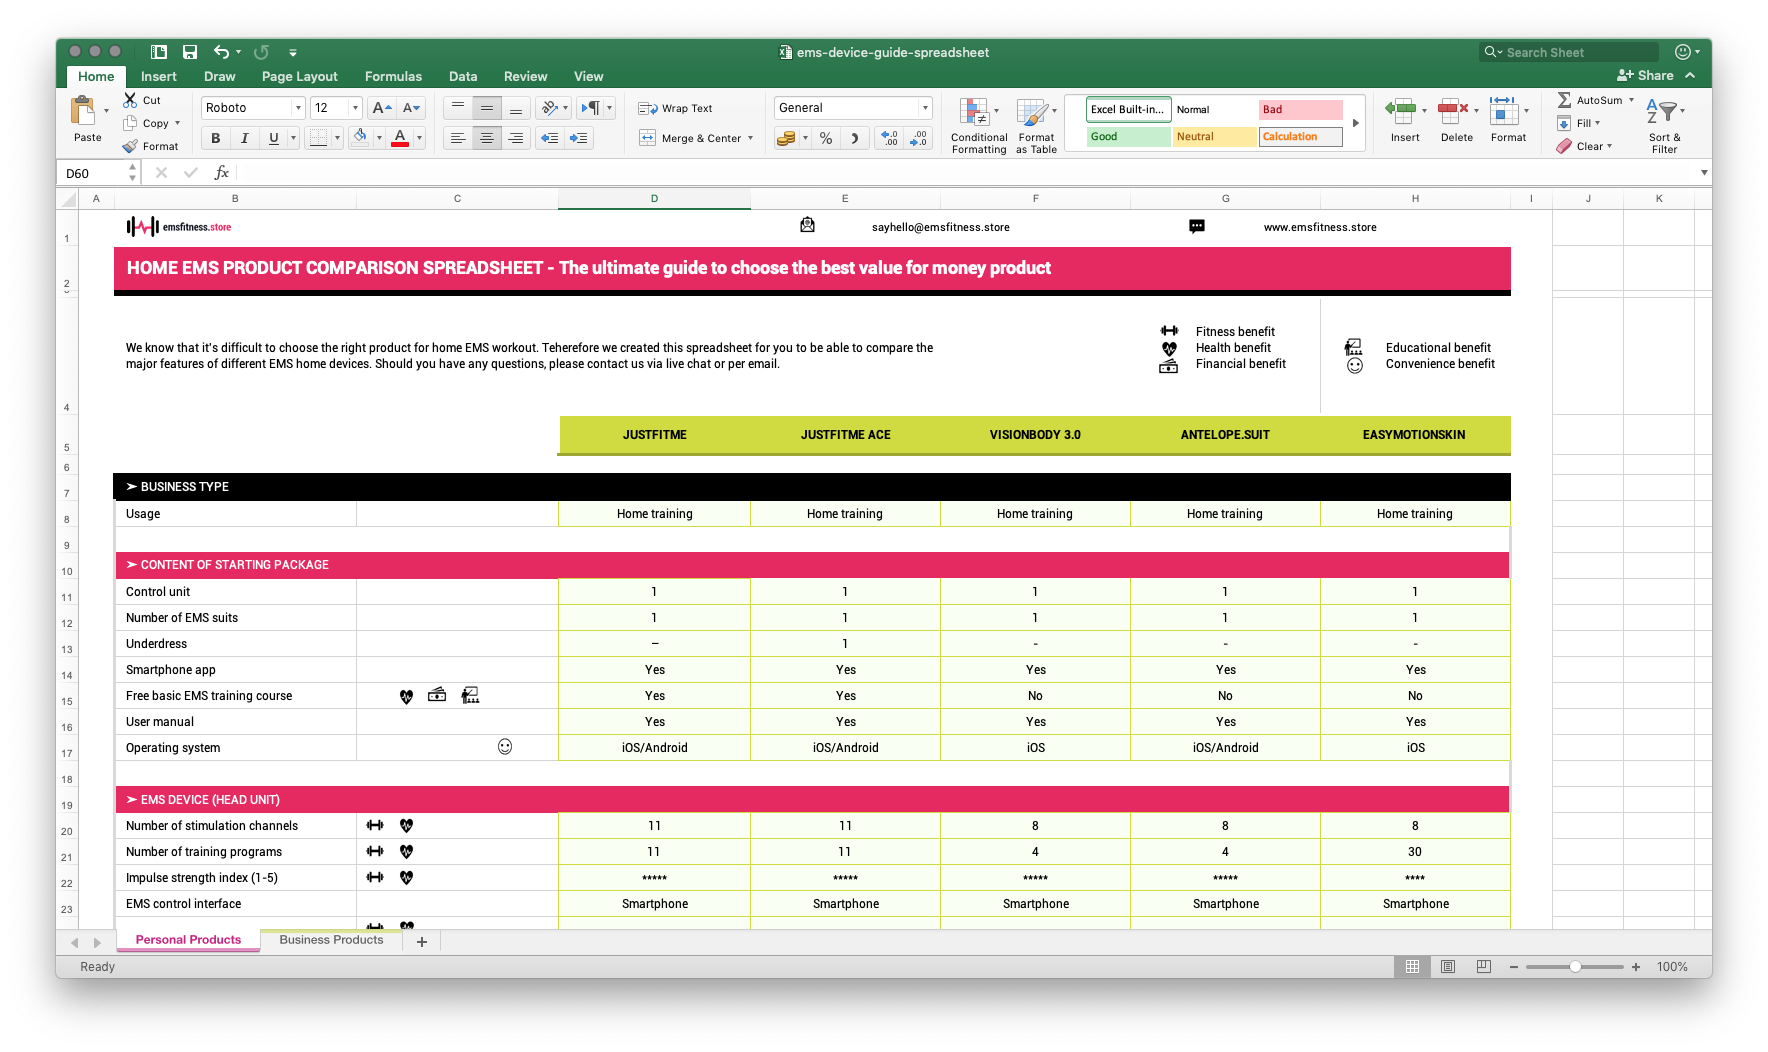Toggle Wrap Text option
Screen dimensions: 1768x1052
676,108
